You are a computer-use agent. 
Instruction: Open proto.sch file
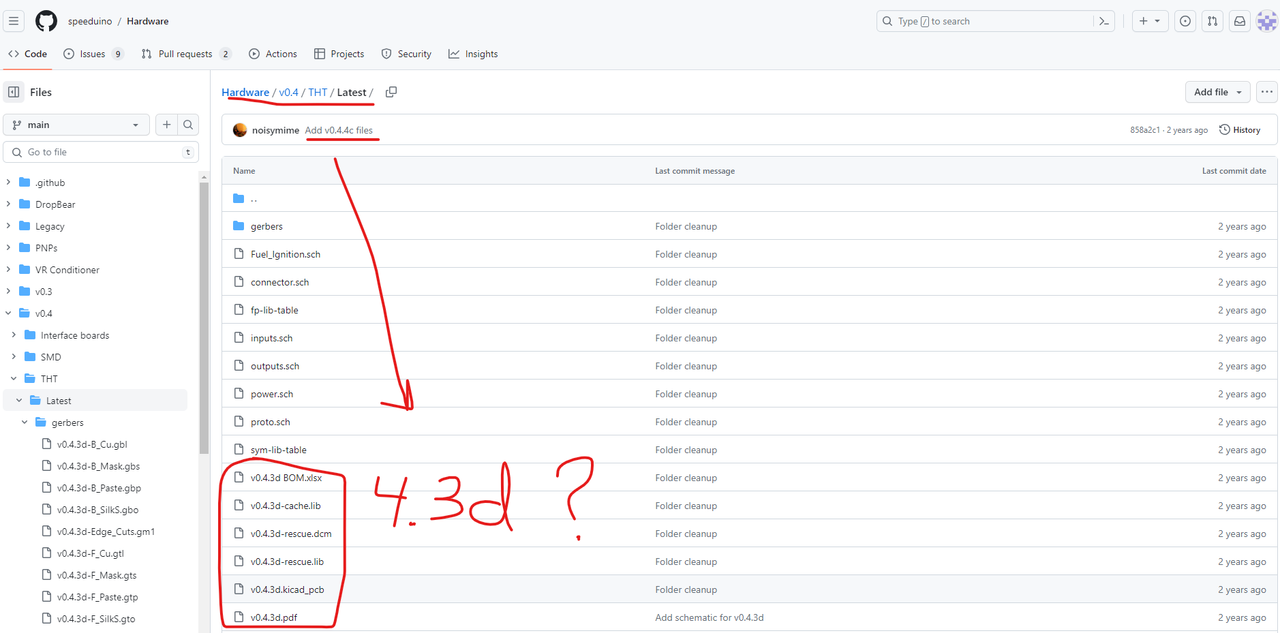[x=270, y=422]
